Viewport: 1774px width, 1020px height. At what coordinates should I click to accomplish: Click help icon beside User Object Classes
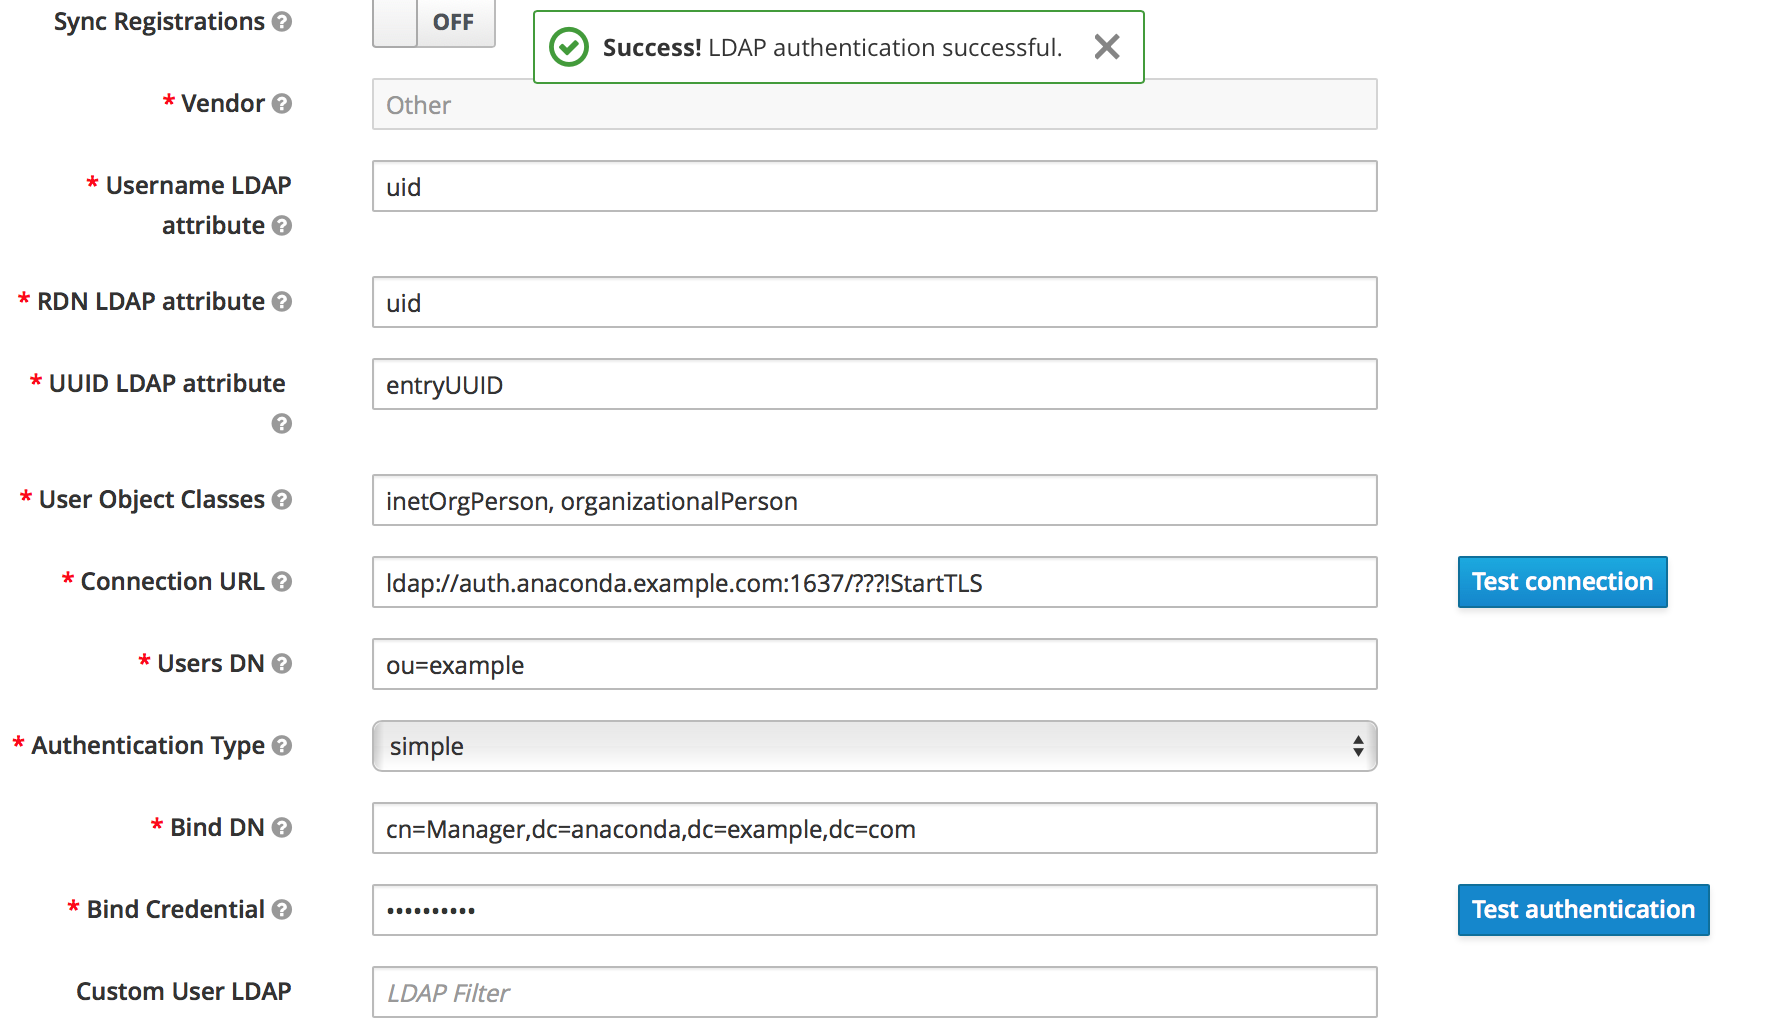point(282,499)
